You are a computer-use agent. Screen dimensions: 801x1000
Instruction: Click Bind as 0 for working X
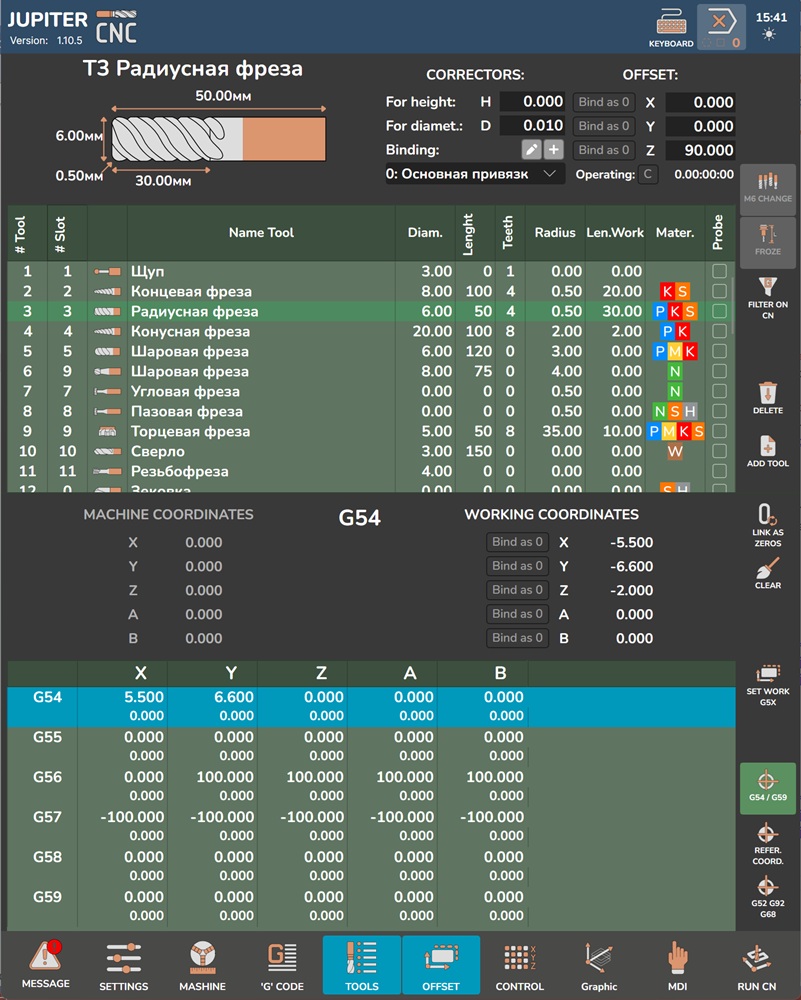coord(517,542)
